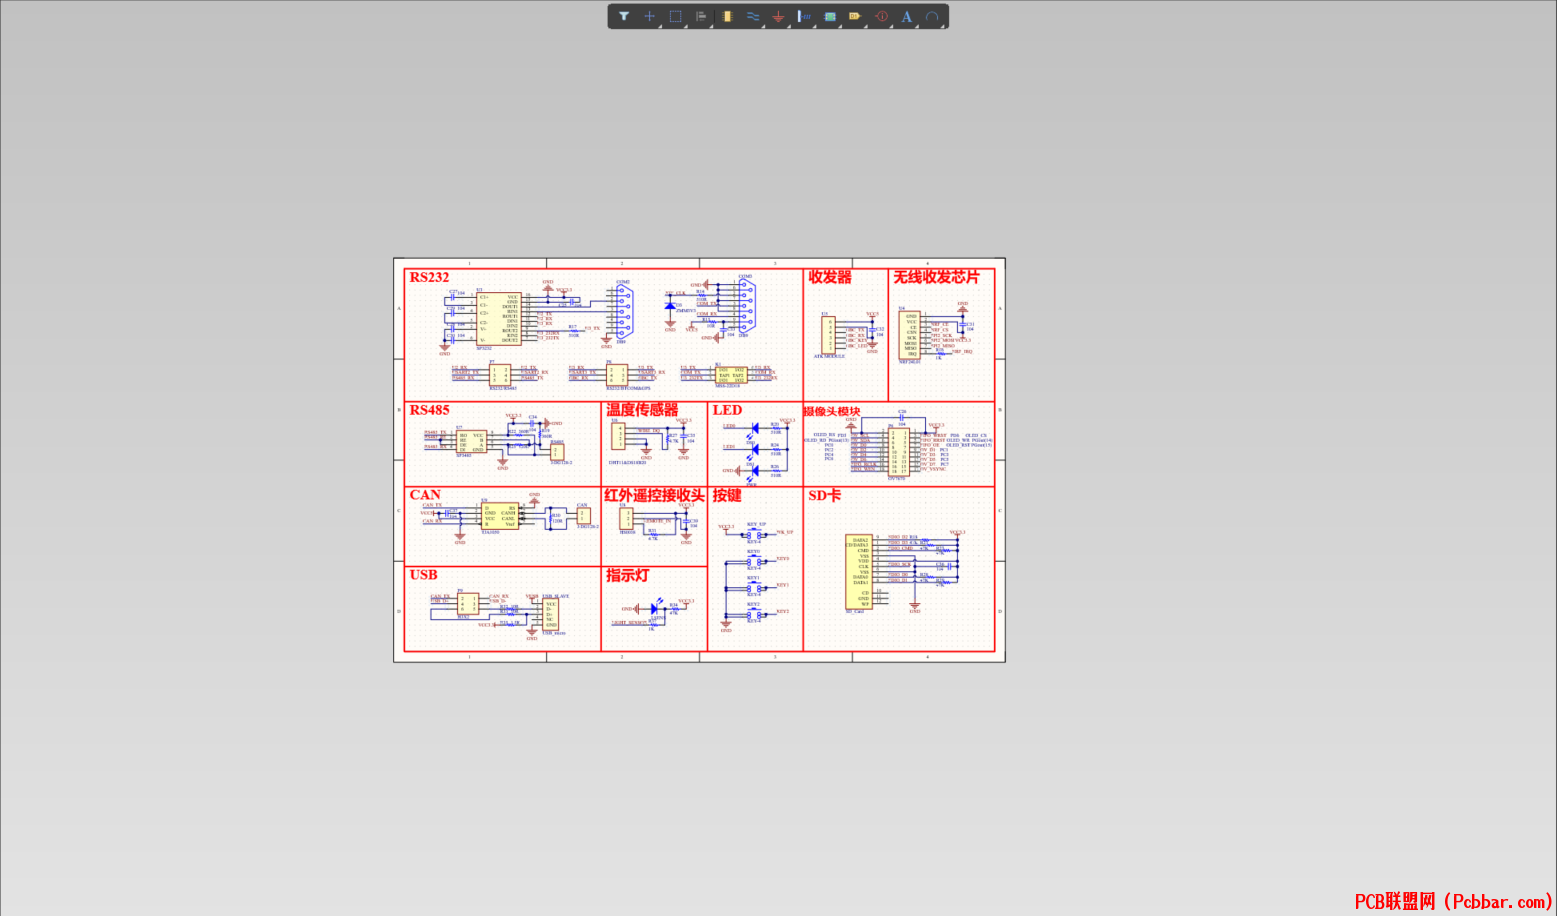Select the 按键 section title
The width and height of the screenshot is (1557, 916).
727,495
